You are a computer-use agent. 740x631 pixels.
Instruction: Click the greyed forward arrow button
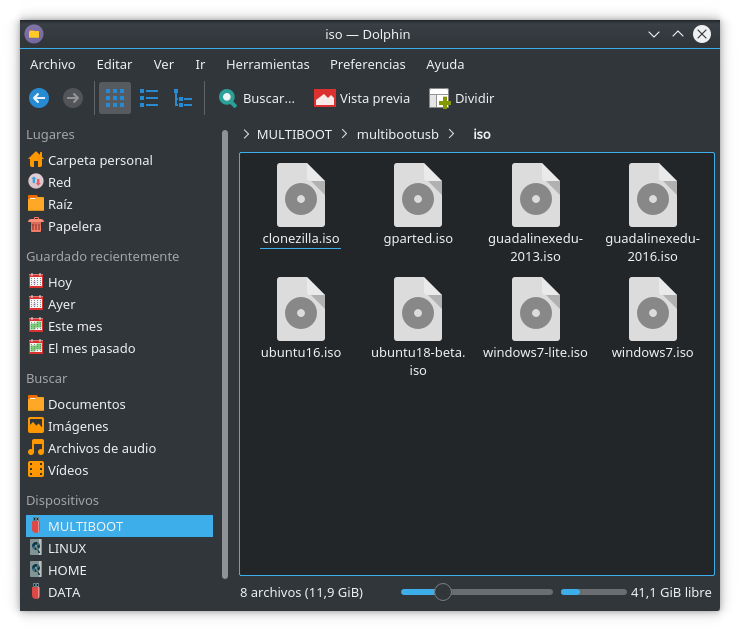(73, 98)
